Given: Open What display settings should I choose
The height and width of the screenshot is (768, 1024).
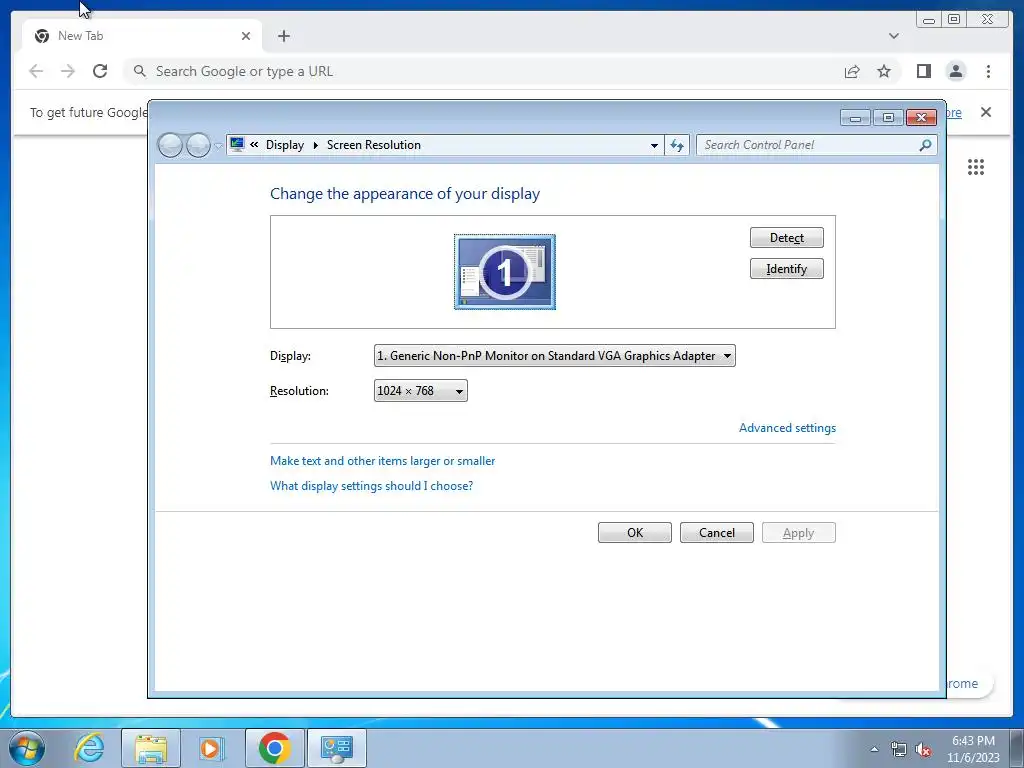Looking at the screenshot, I should [x=372, y=486].
